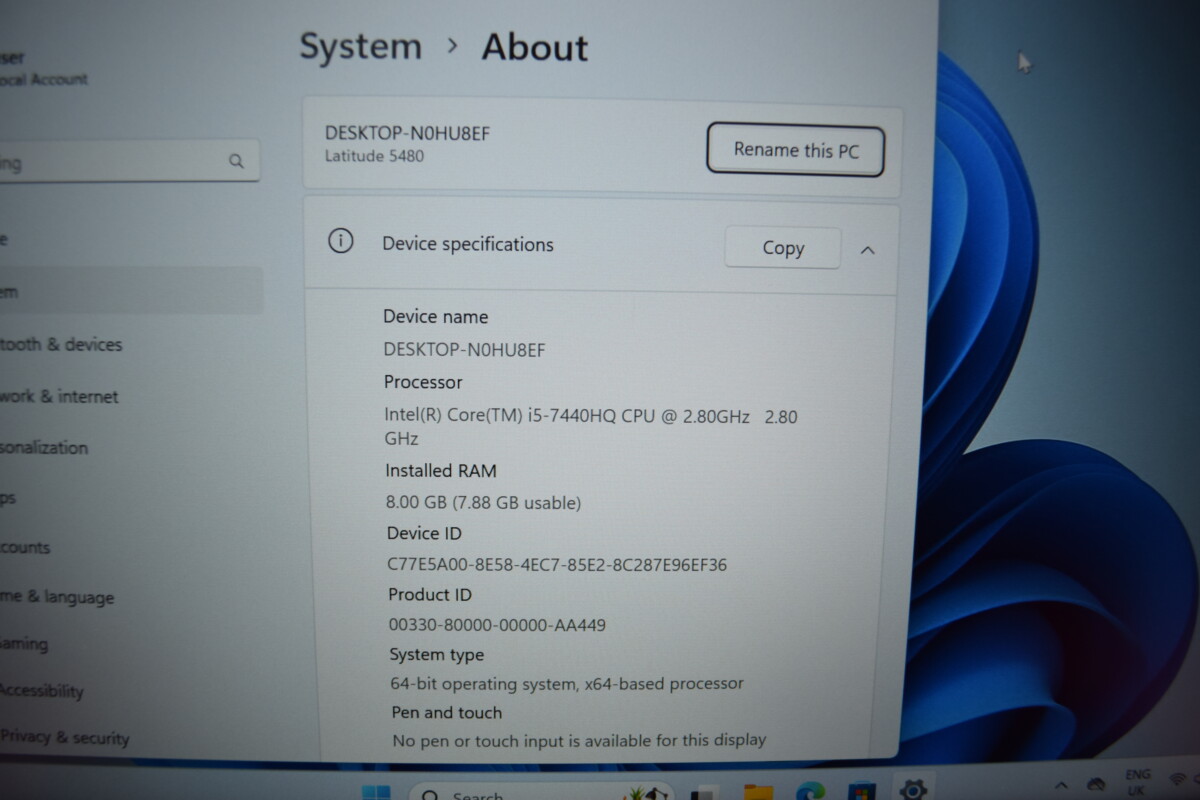The height and width of the screenshot is (800, 1200).
Task: Click the OneDrive cloud tray icon
Action: click(1096, 784)
